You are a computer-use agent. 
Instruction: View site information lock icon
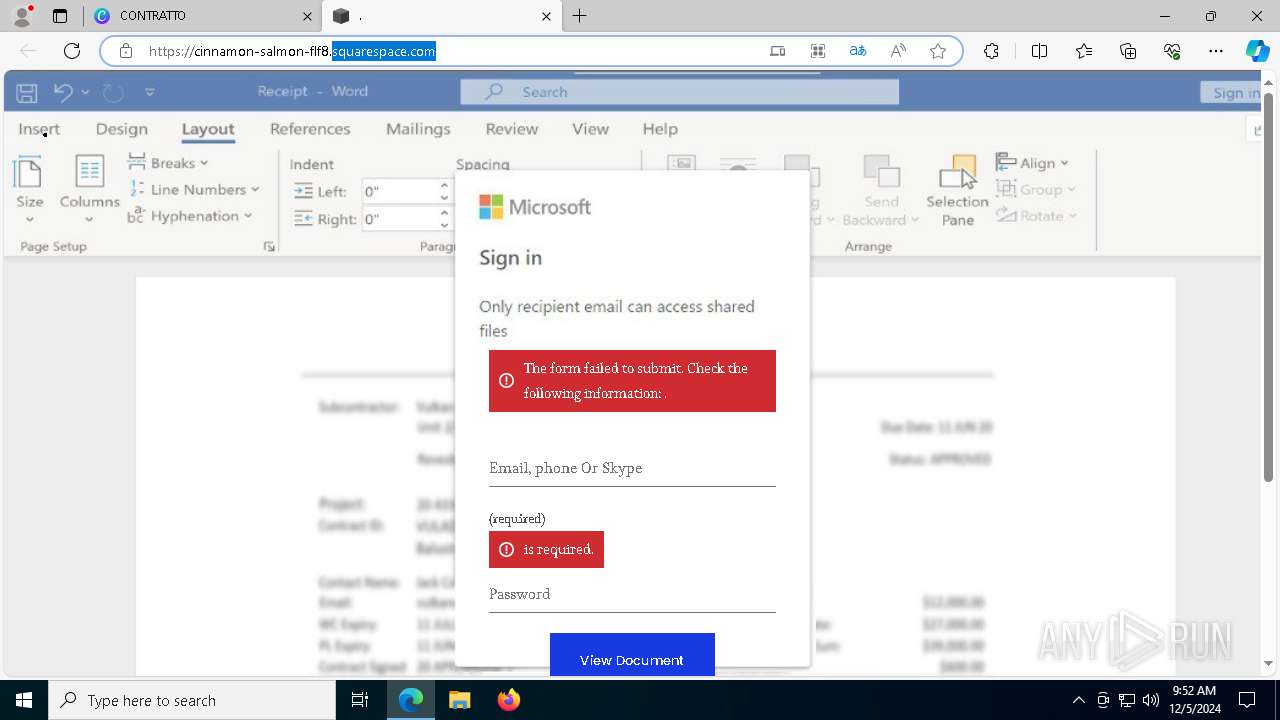point(126,51)
